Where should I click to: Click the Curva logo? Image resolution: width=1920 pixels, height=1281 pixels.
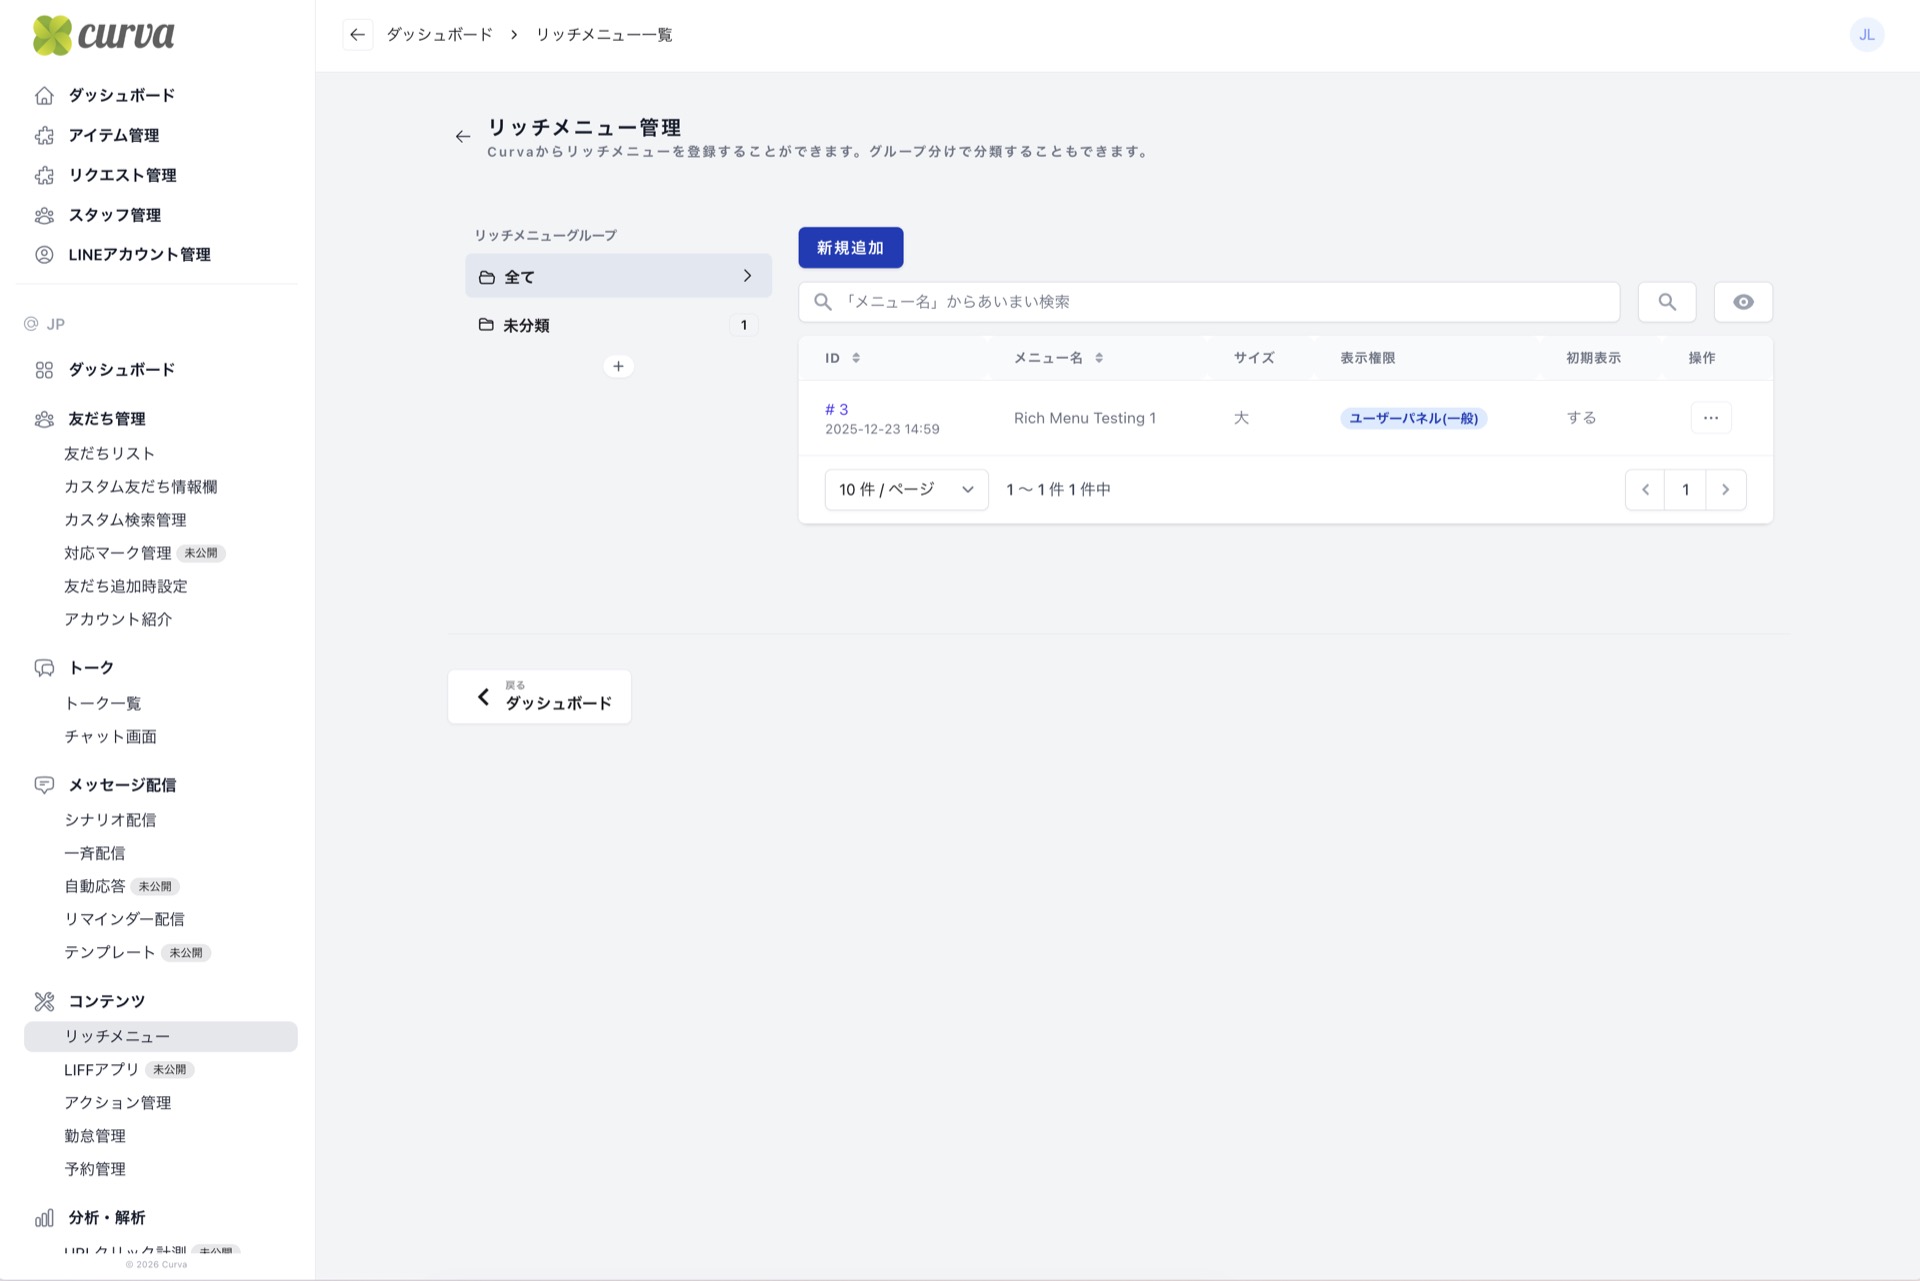(104, 35)
